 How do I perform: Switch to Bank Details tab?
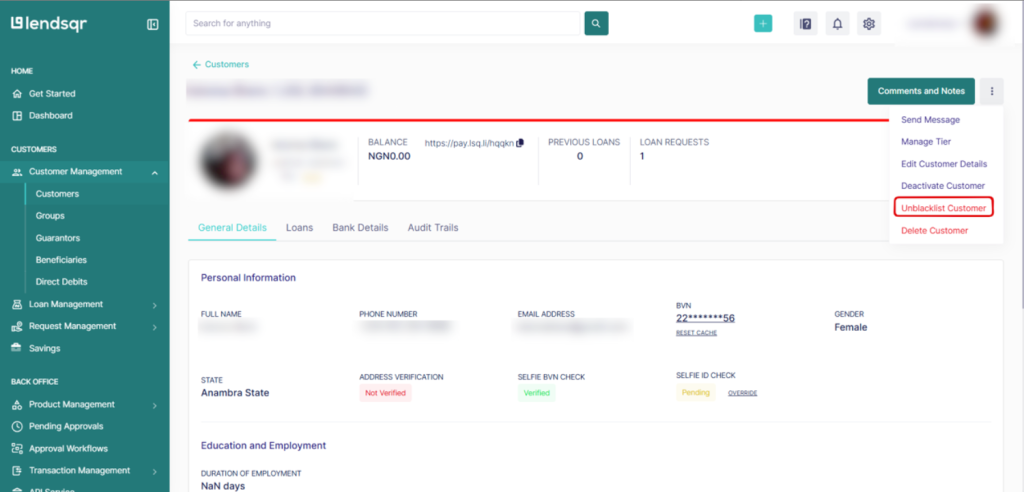point(360,228)
